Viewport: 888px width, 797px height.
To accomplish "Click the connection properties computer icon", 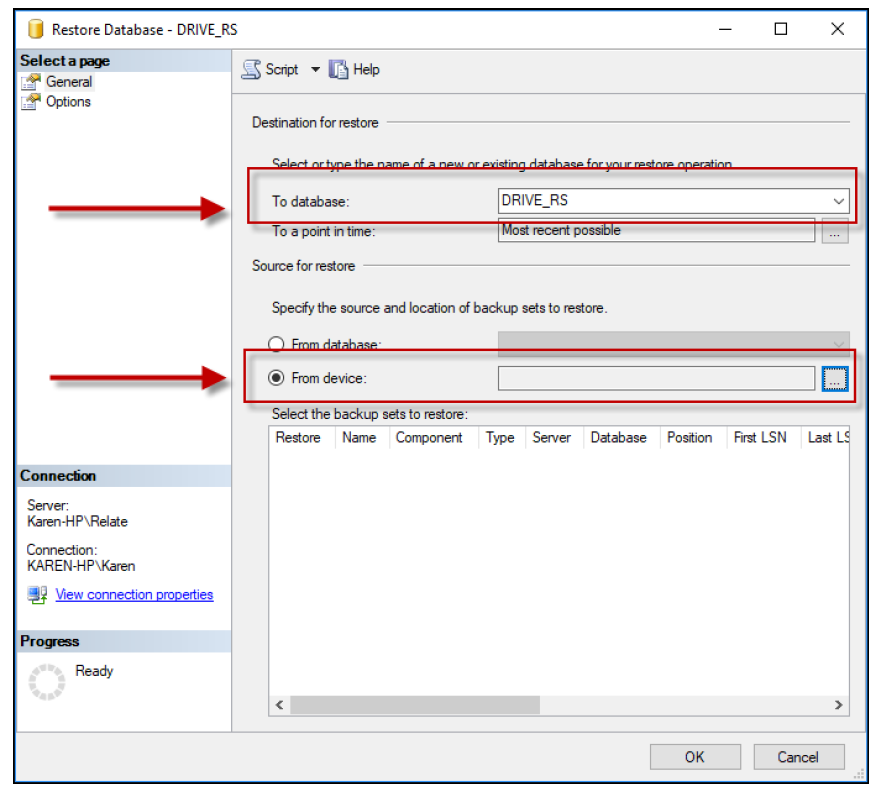I will pos(37,595).
